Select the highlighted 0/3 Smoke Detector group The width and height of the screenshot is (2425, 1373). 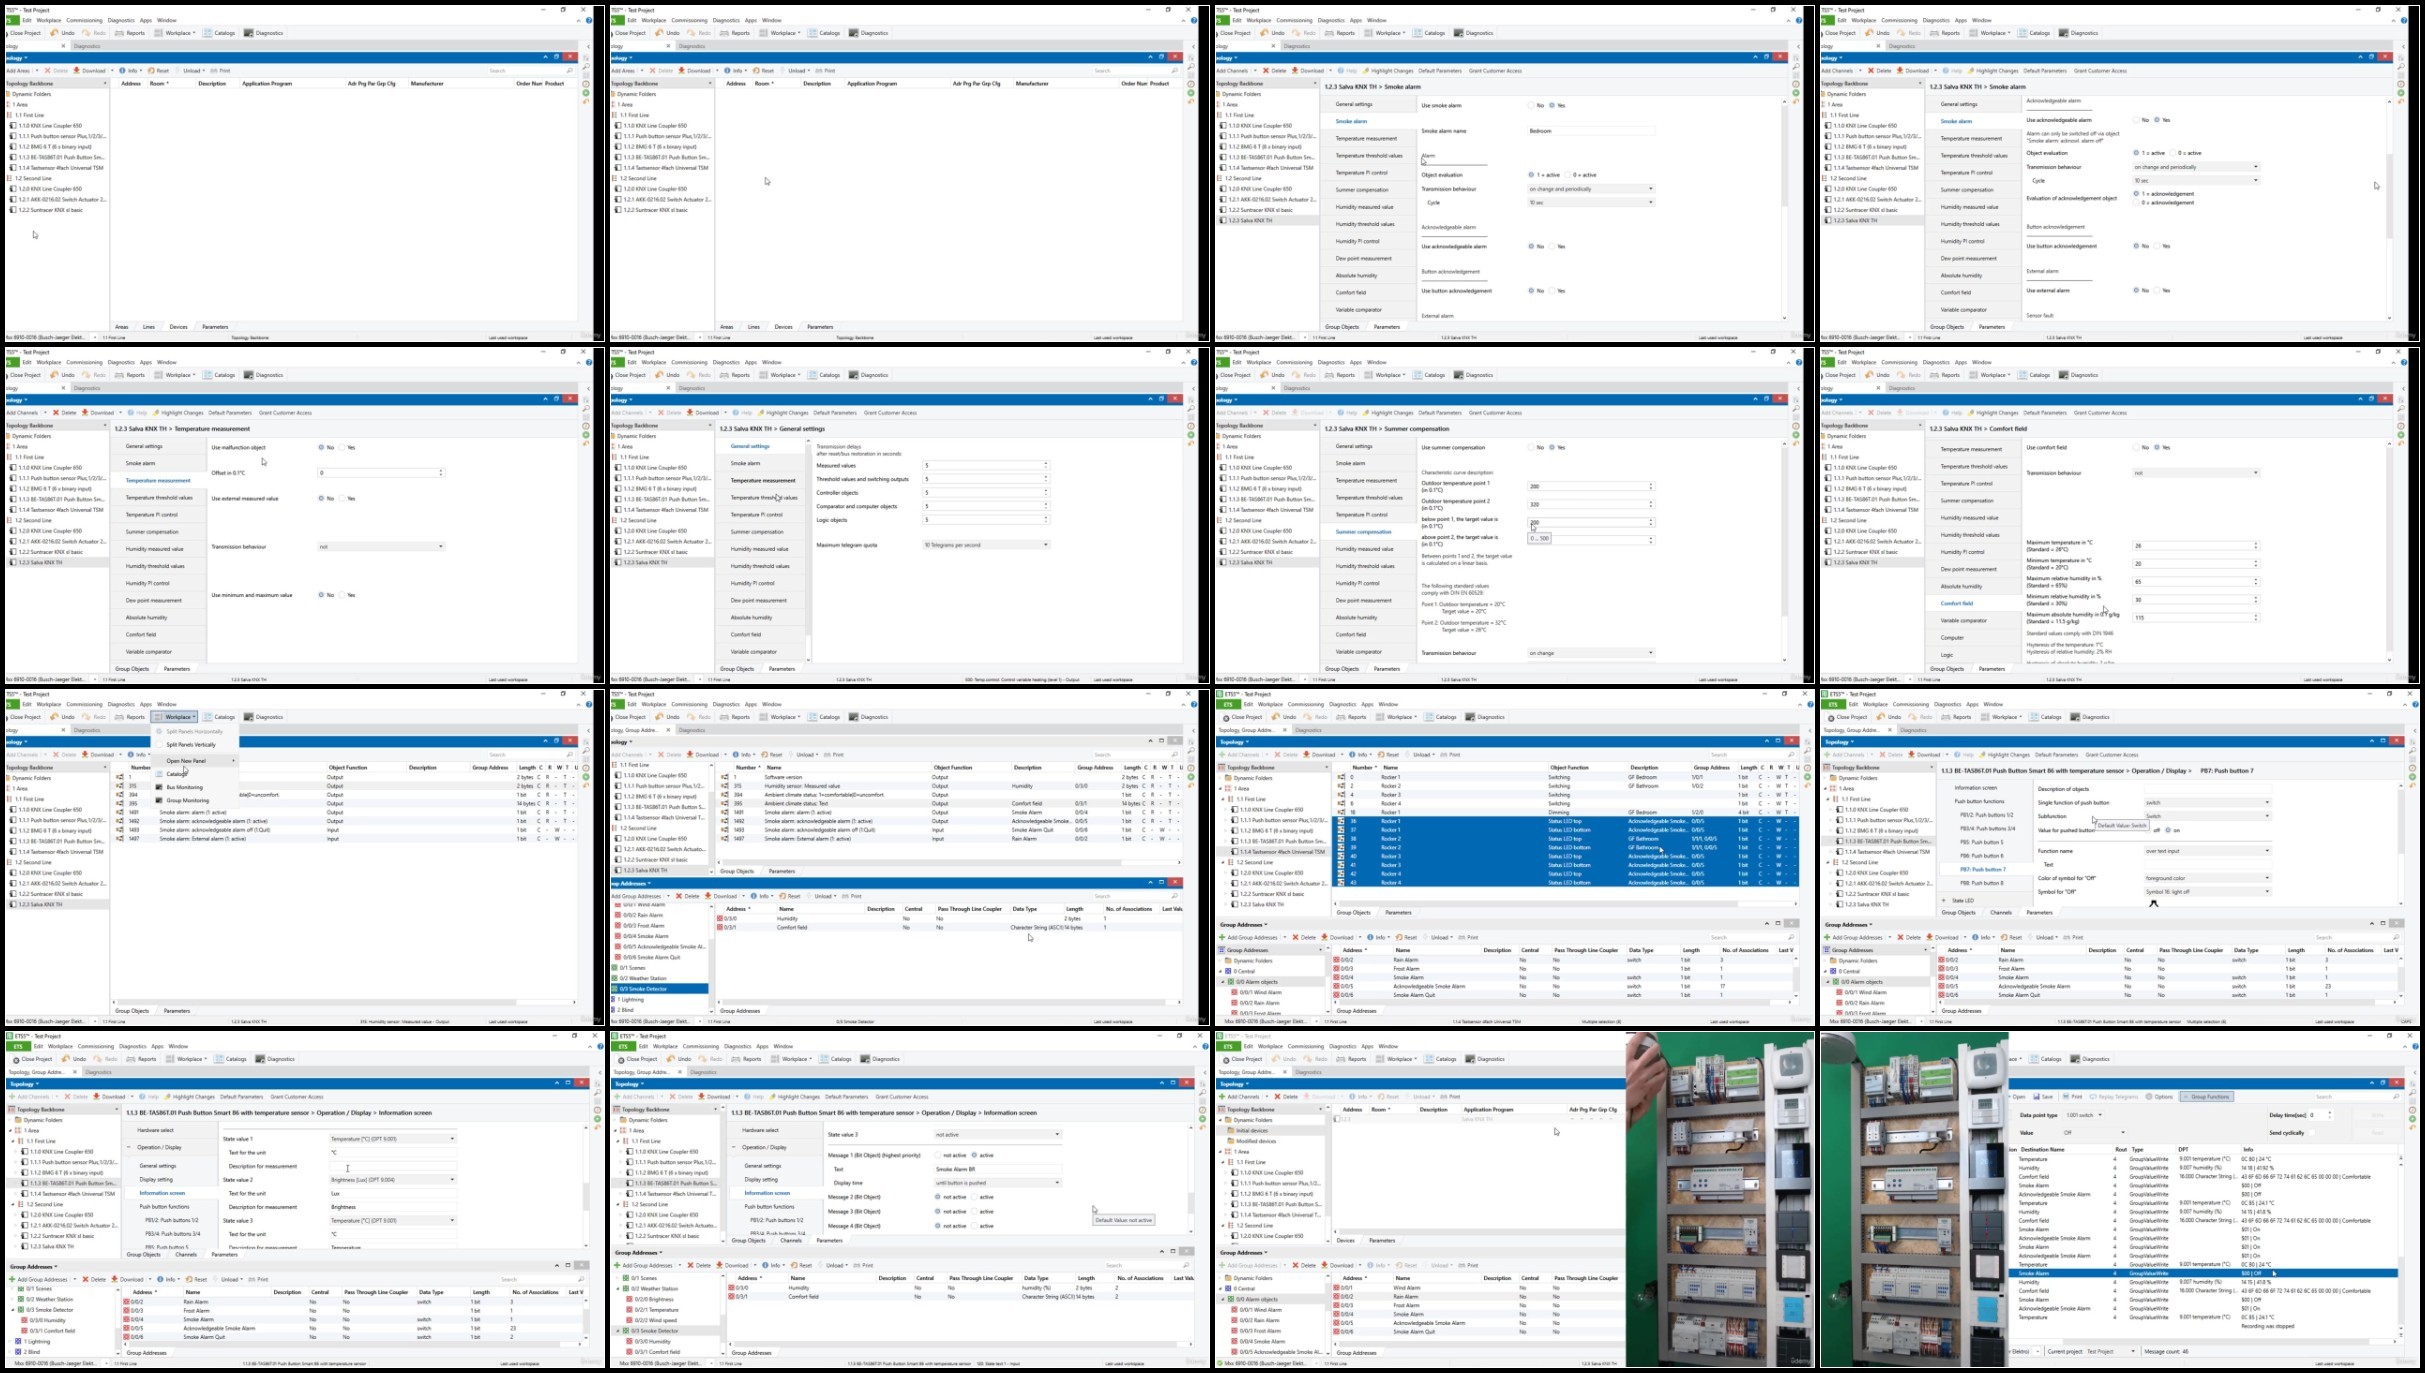point(660,989)
